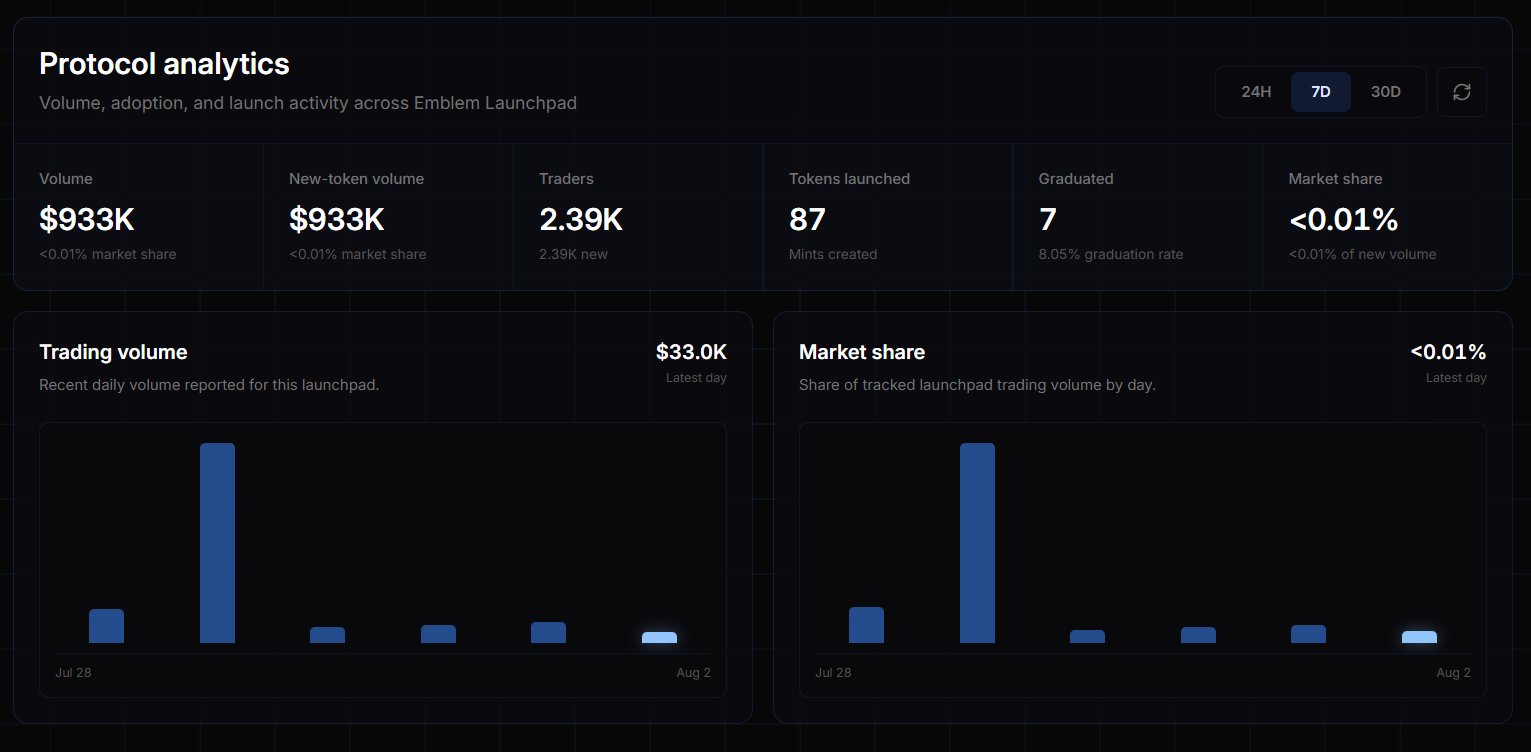Select the Tokens launched 87 card
This screenshot has width=1531, height=752.
coord(888,217)
